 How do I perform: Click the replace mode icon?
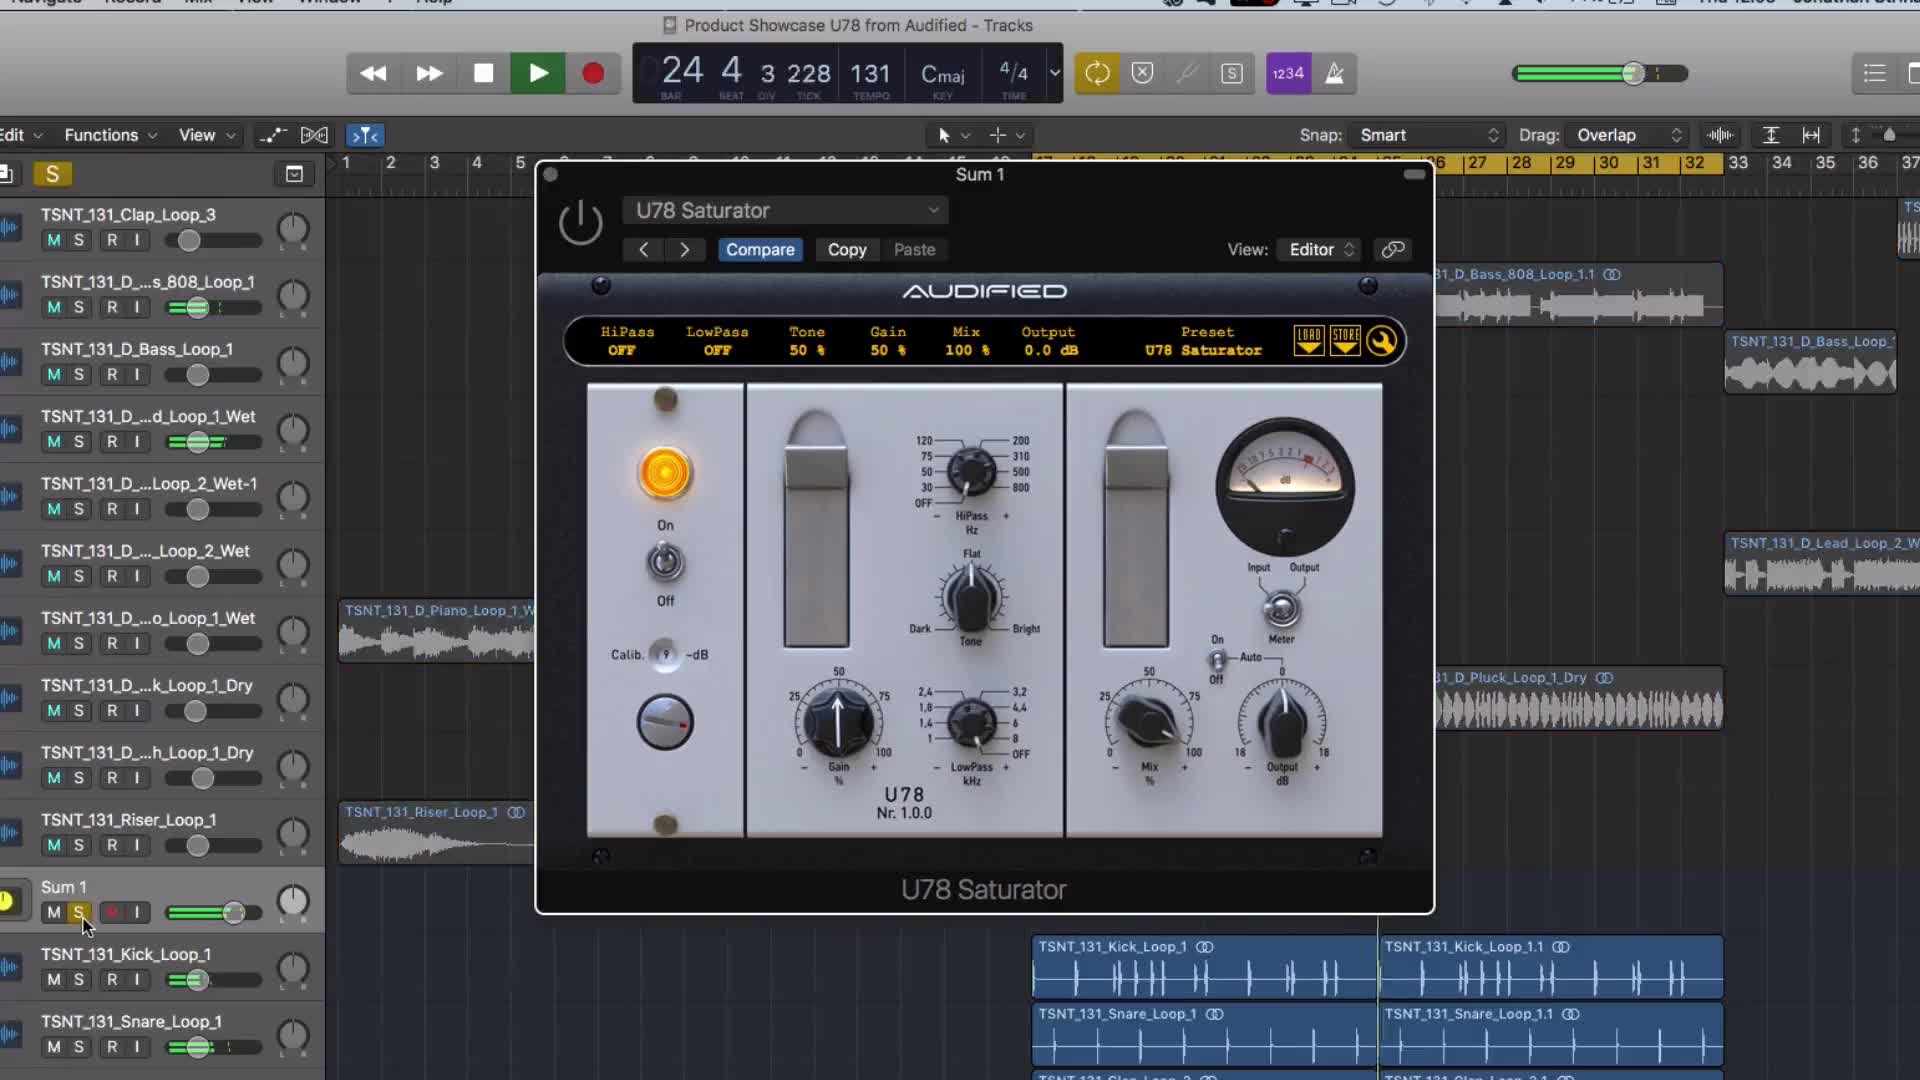click(x=1142, y=73)
